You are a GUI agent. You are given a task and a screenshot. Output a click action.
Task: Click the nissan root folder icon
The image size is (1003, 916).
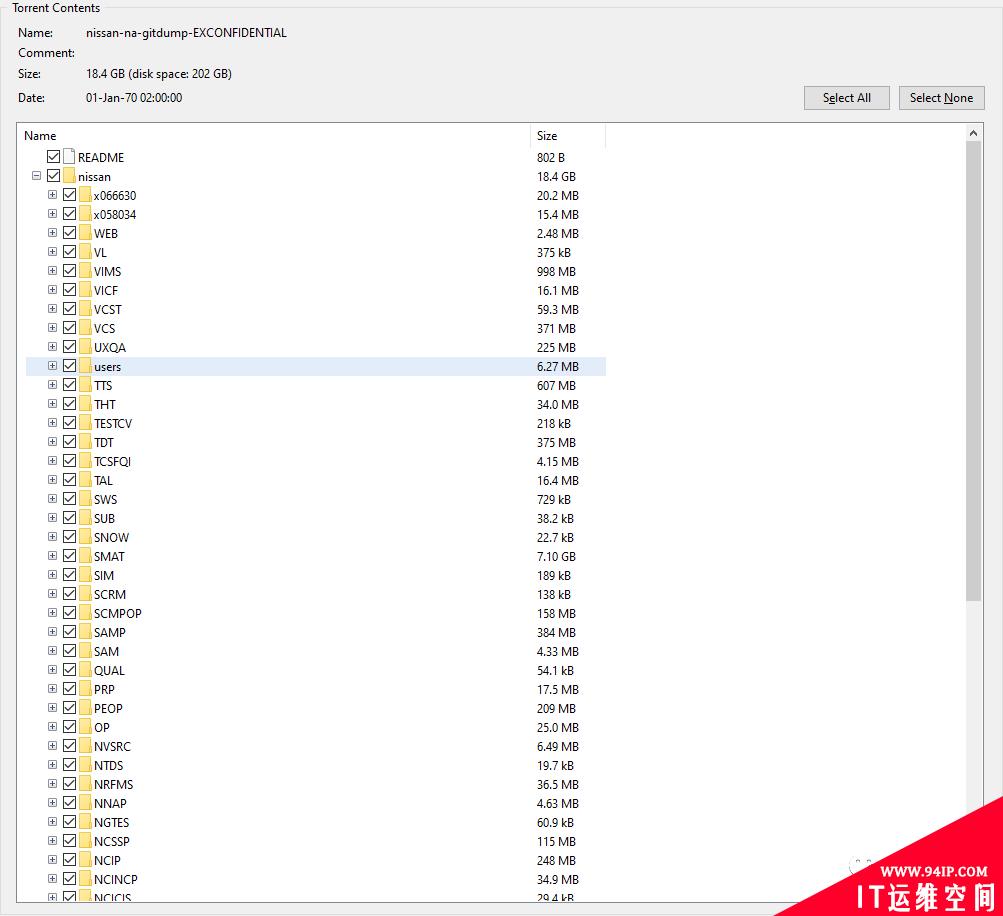point(69,176)
